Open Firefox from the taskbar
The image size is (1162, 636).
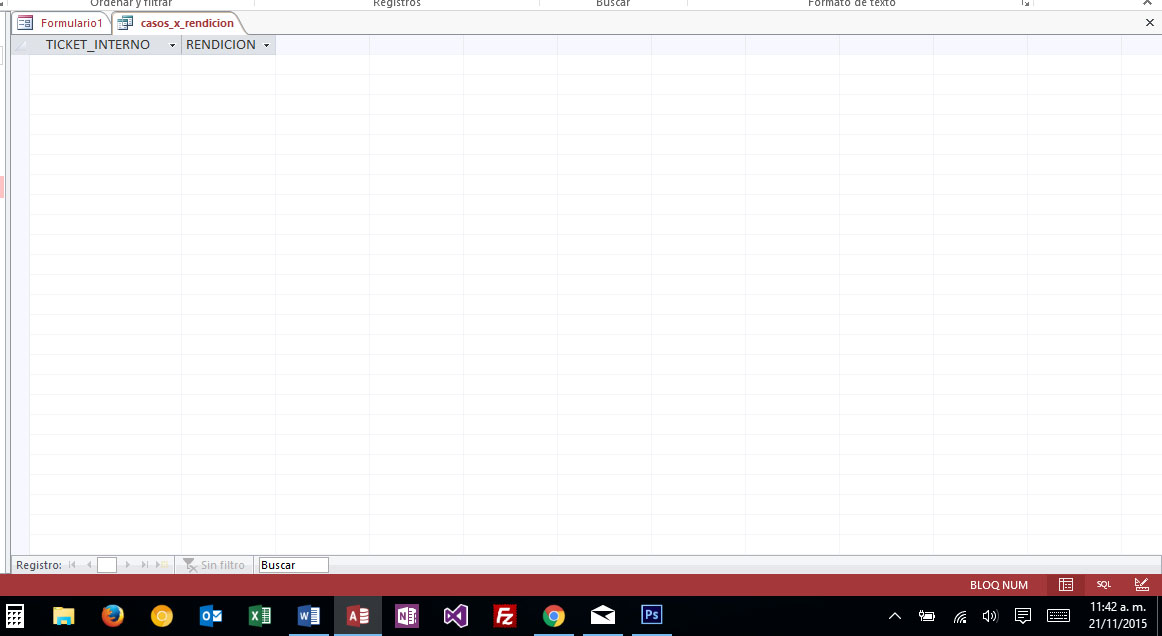[113, 616]
